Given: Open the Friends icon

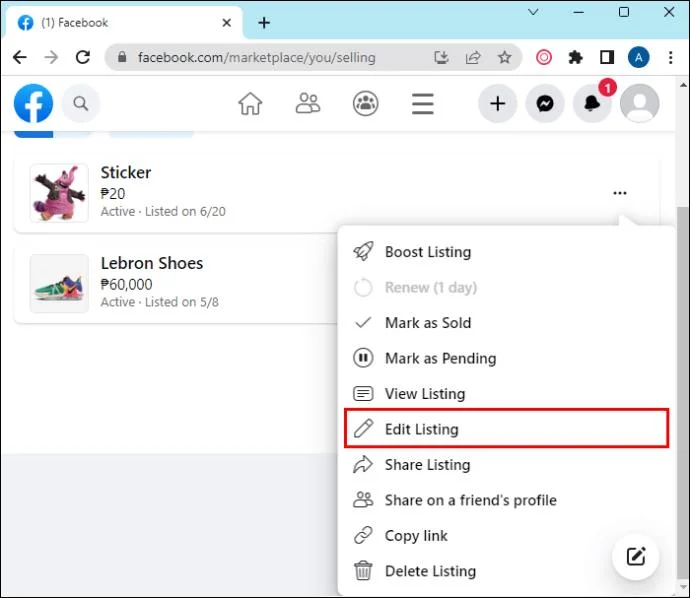Looking at the screenshot, I should (308, 104).
